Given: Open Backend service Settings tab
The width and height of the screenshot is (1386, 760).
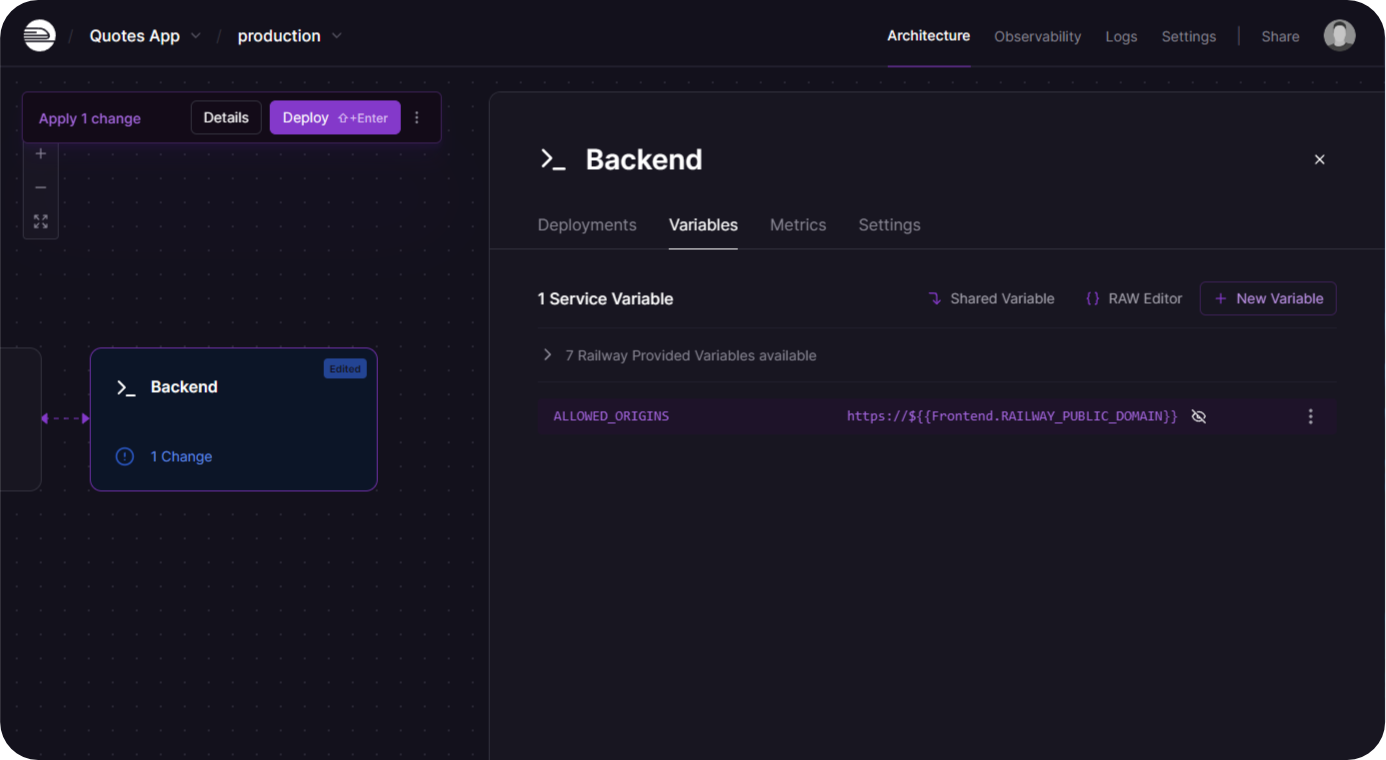Looking at the screenshot, I should click(889, 225).
